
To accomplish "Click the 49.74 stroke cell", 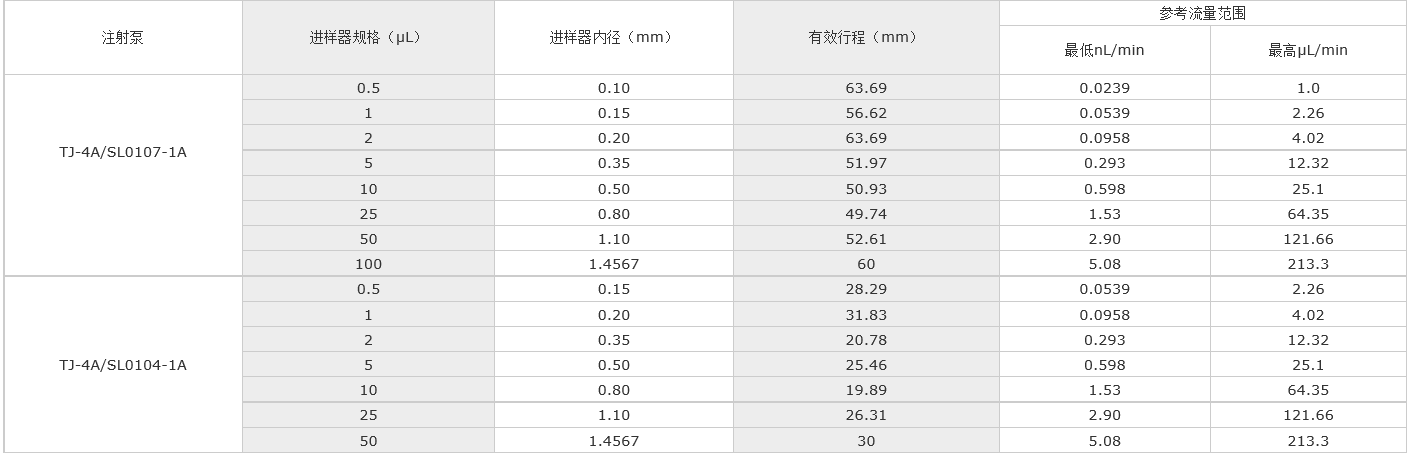I will (865, 214).
